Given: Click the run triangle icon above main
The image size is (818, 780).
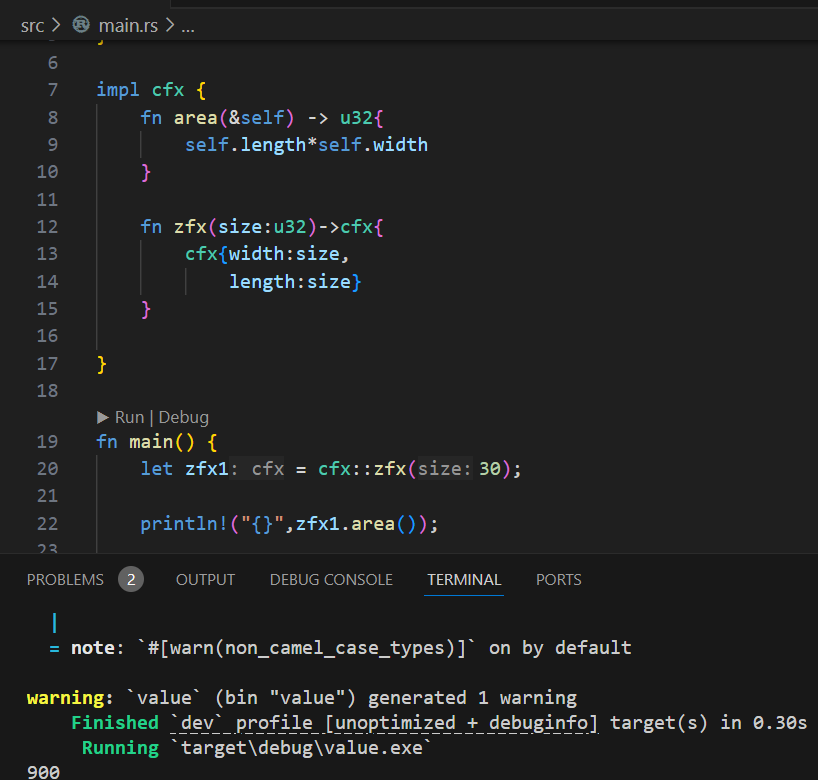Looking at the screenshot, I should [x=103, y=417].
